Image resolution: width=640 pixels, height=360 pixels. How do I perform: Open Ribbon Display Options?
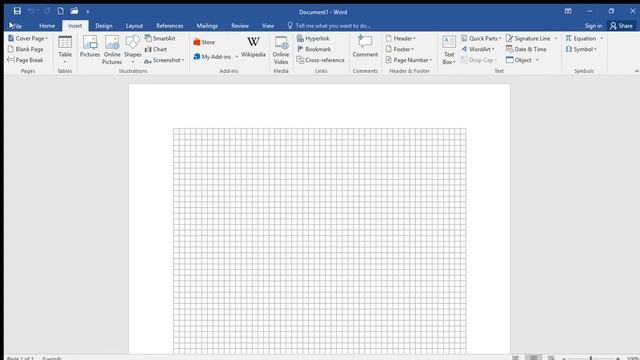568,11
